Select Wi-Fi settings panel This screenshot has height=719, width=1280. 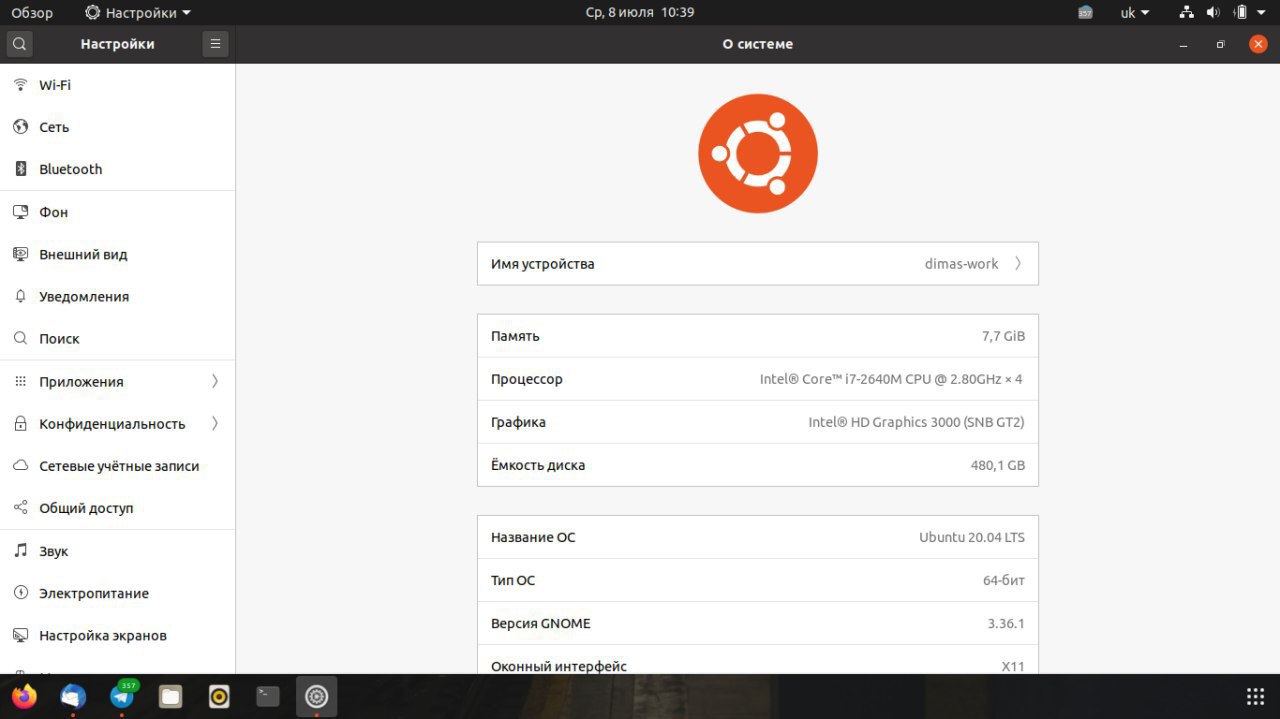point(118,85)
